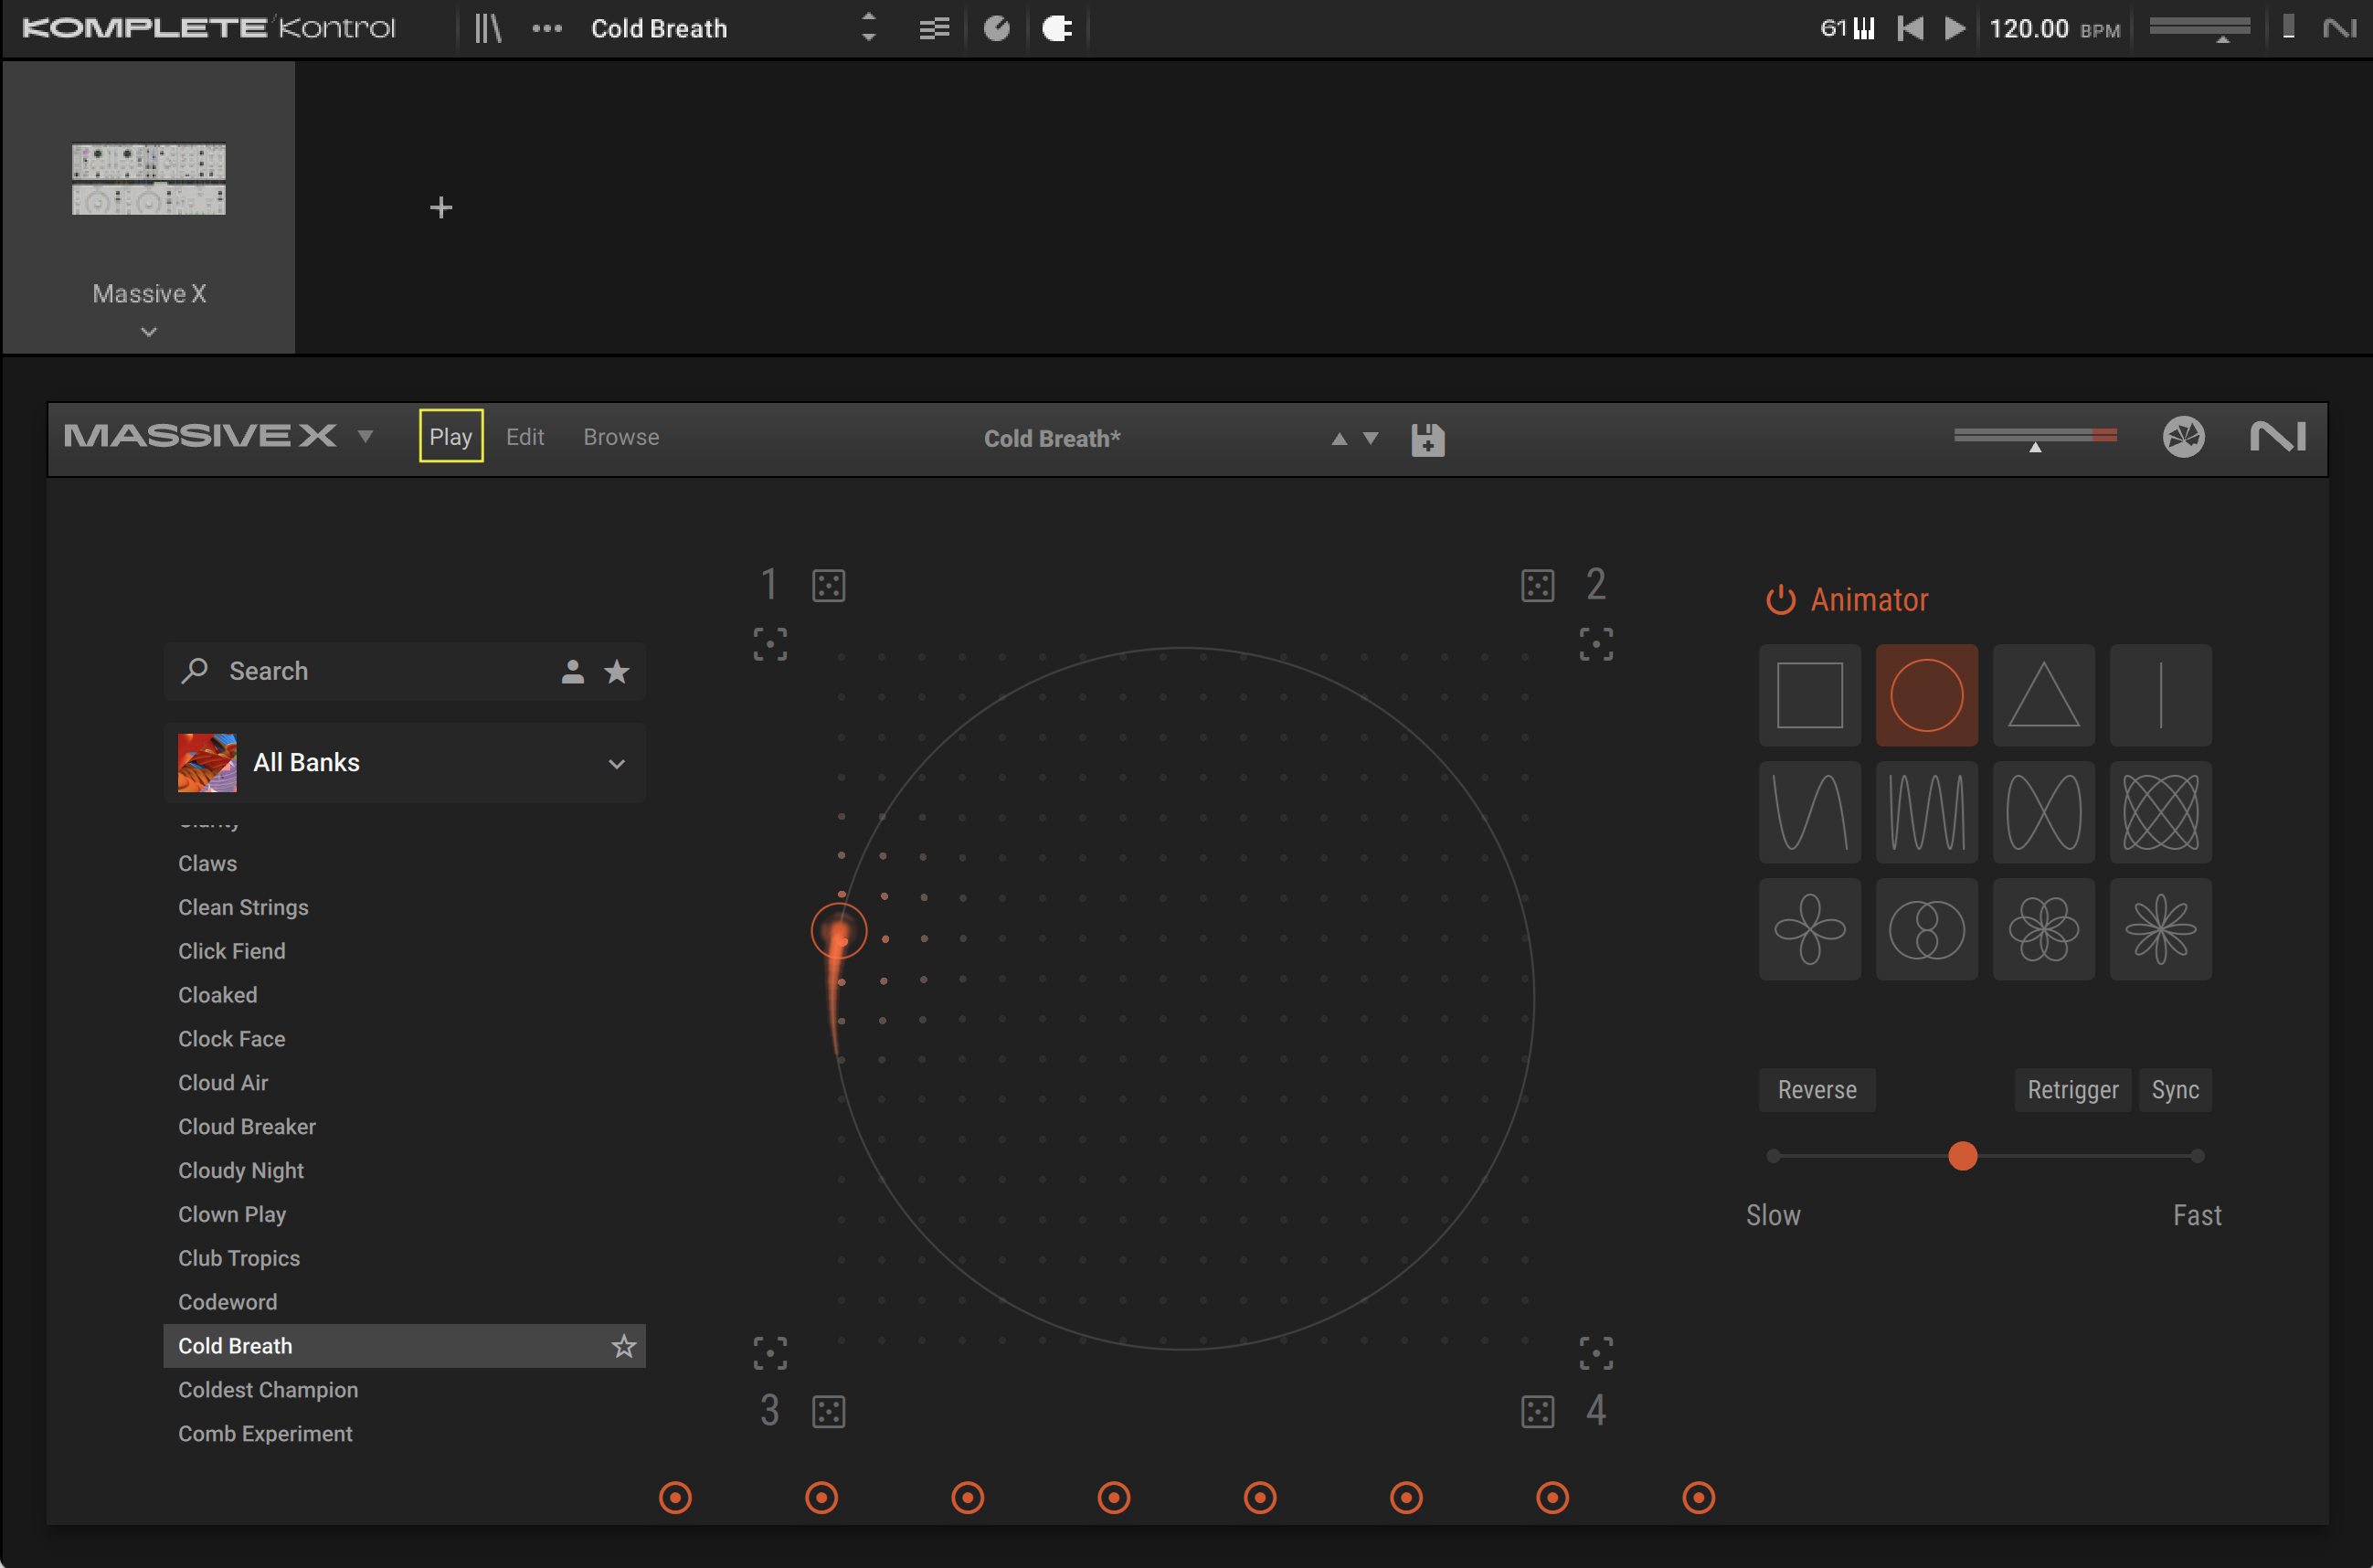The image size is (2373, 1568).
Task: Load next preset with down arrow
Action: point(1371,438)
